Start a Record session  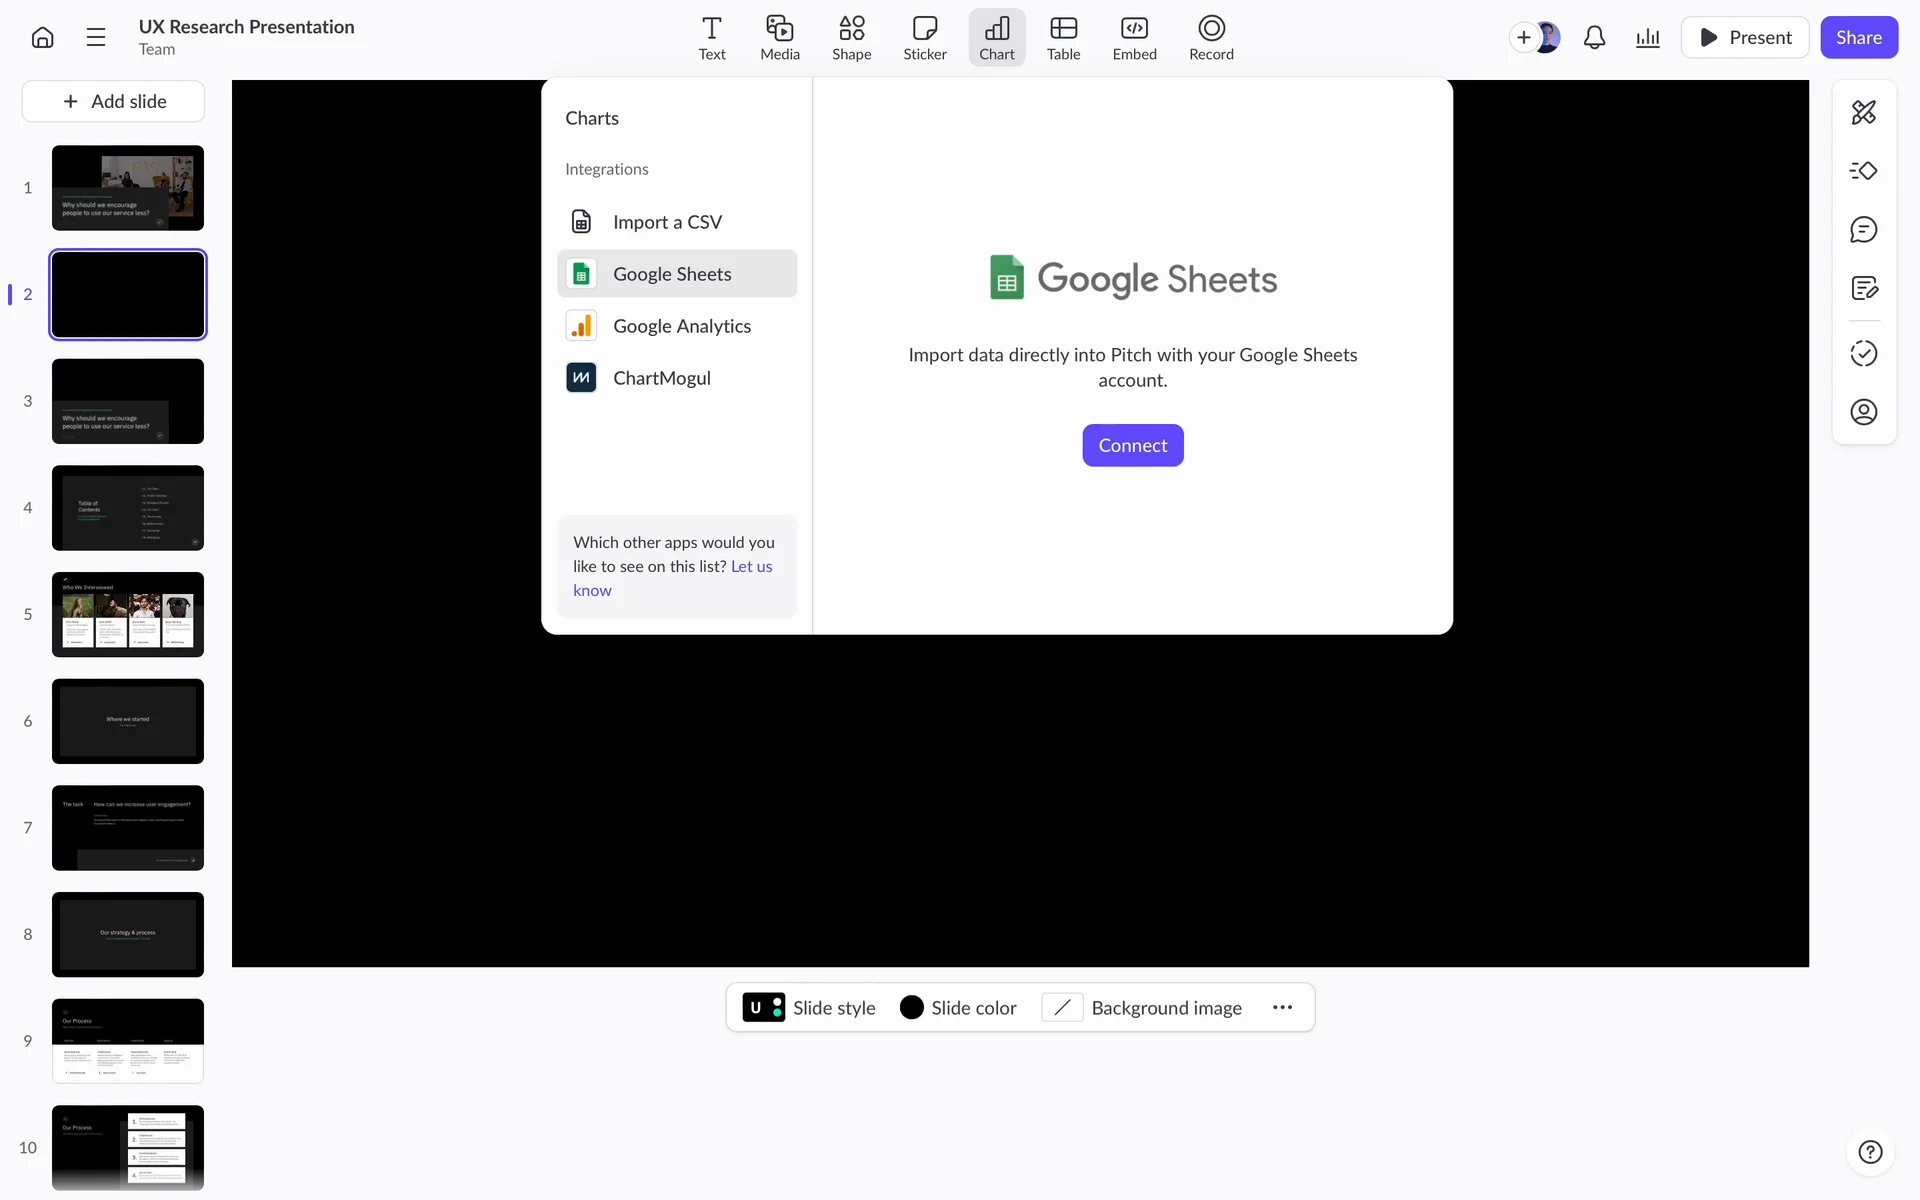tap(1210, 38)
